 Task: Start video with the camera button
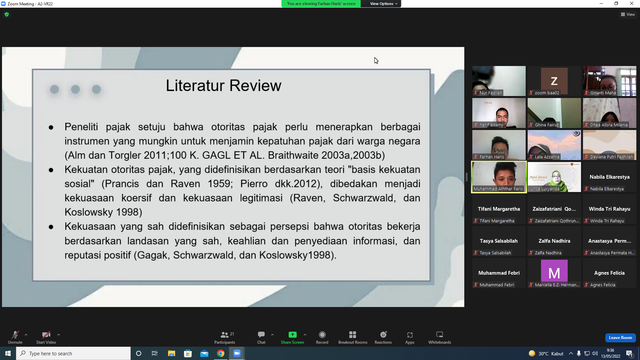46,337
